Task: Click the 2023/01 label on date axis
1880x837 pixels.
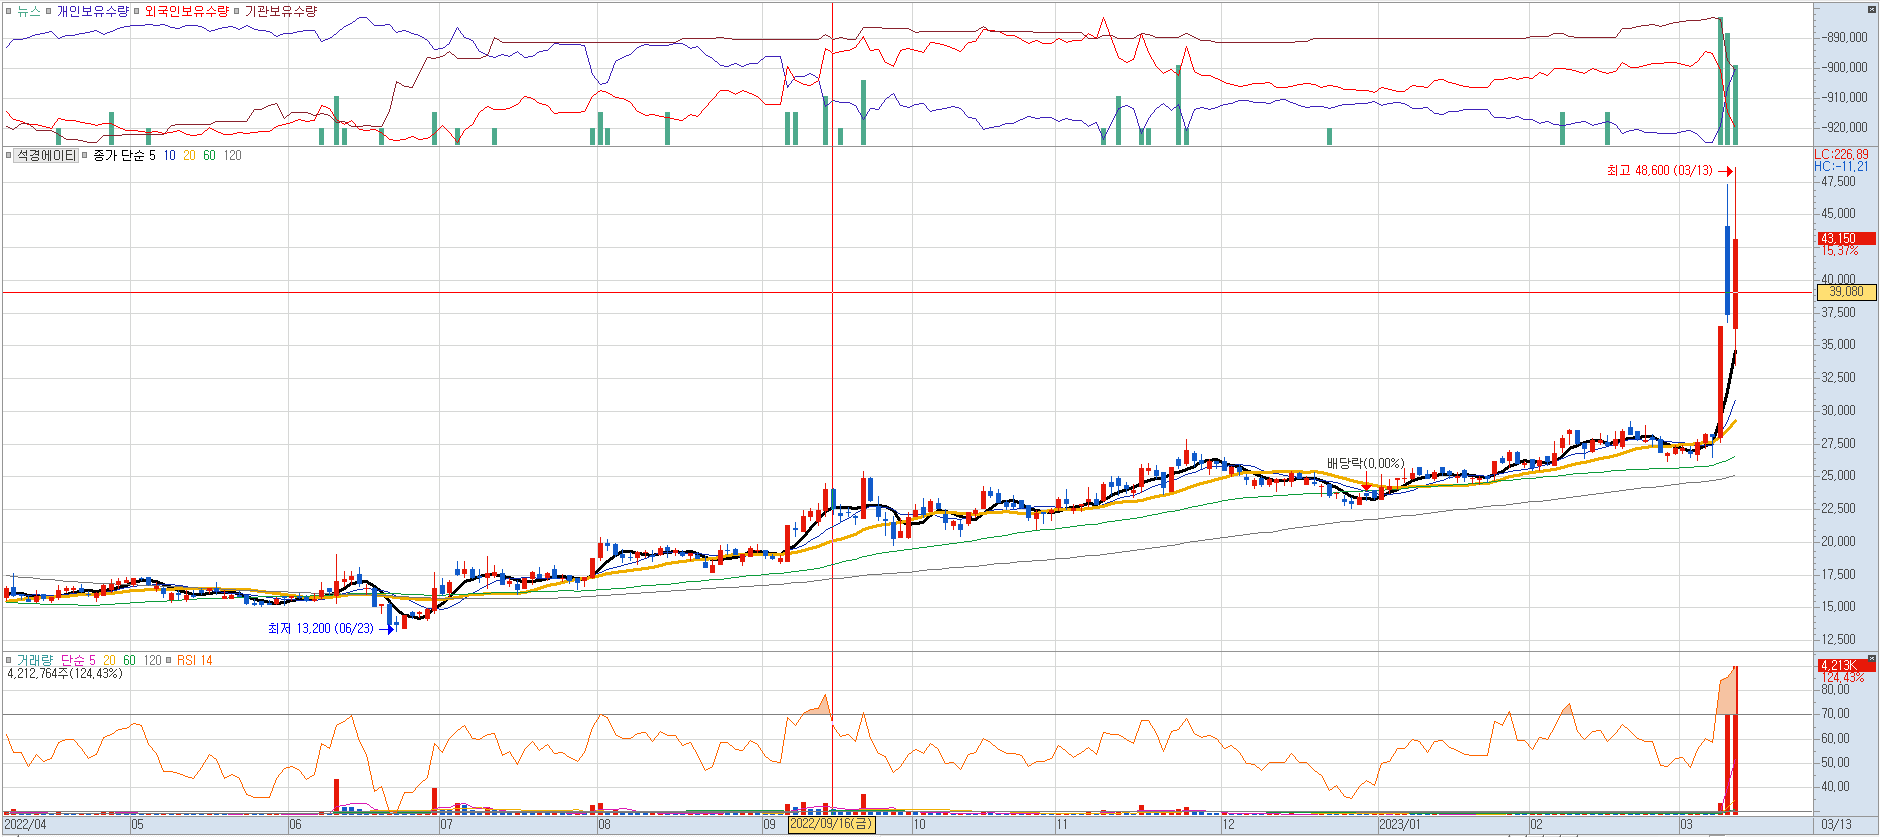Action: pos(1400,825)
